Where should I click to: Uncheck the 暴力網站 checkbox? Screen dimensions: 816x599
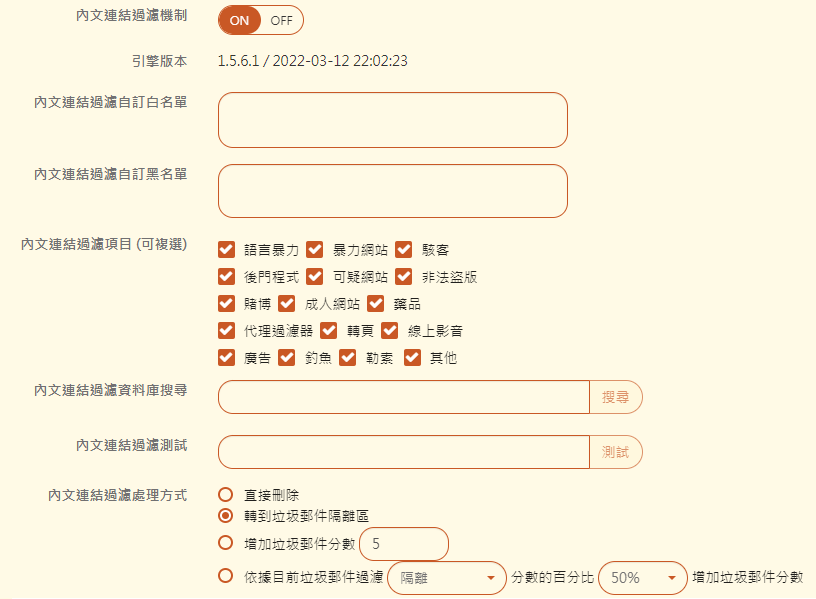[315, 249]
